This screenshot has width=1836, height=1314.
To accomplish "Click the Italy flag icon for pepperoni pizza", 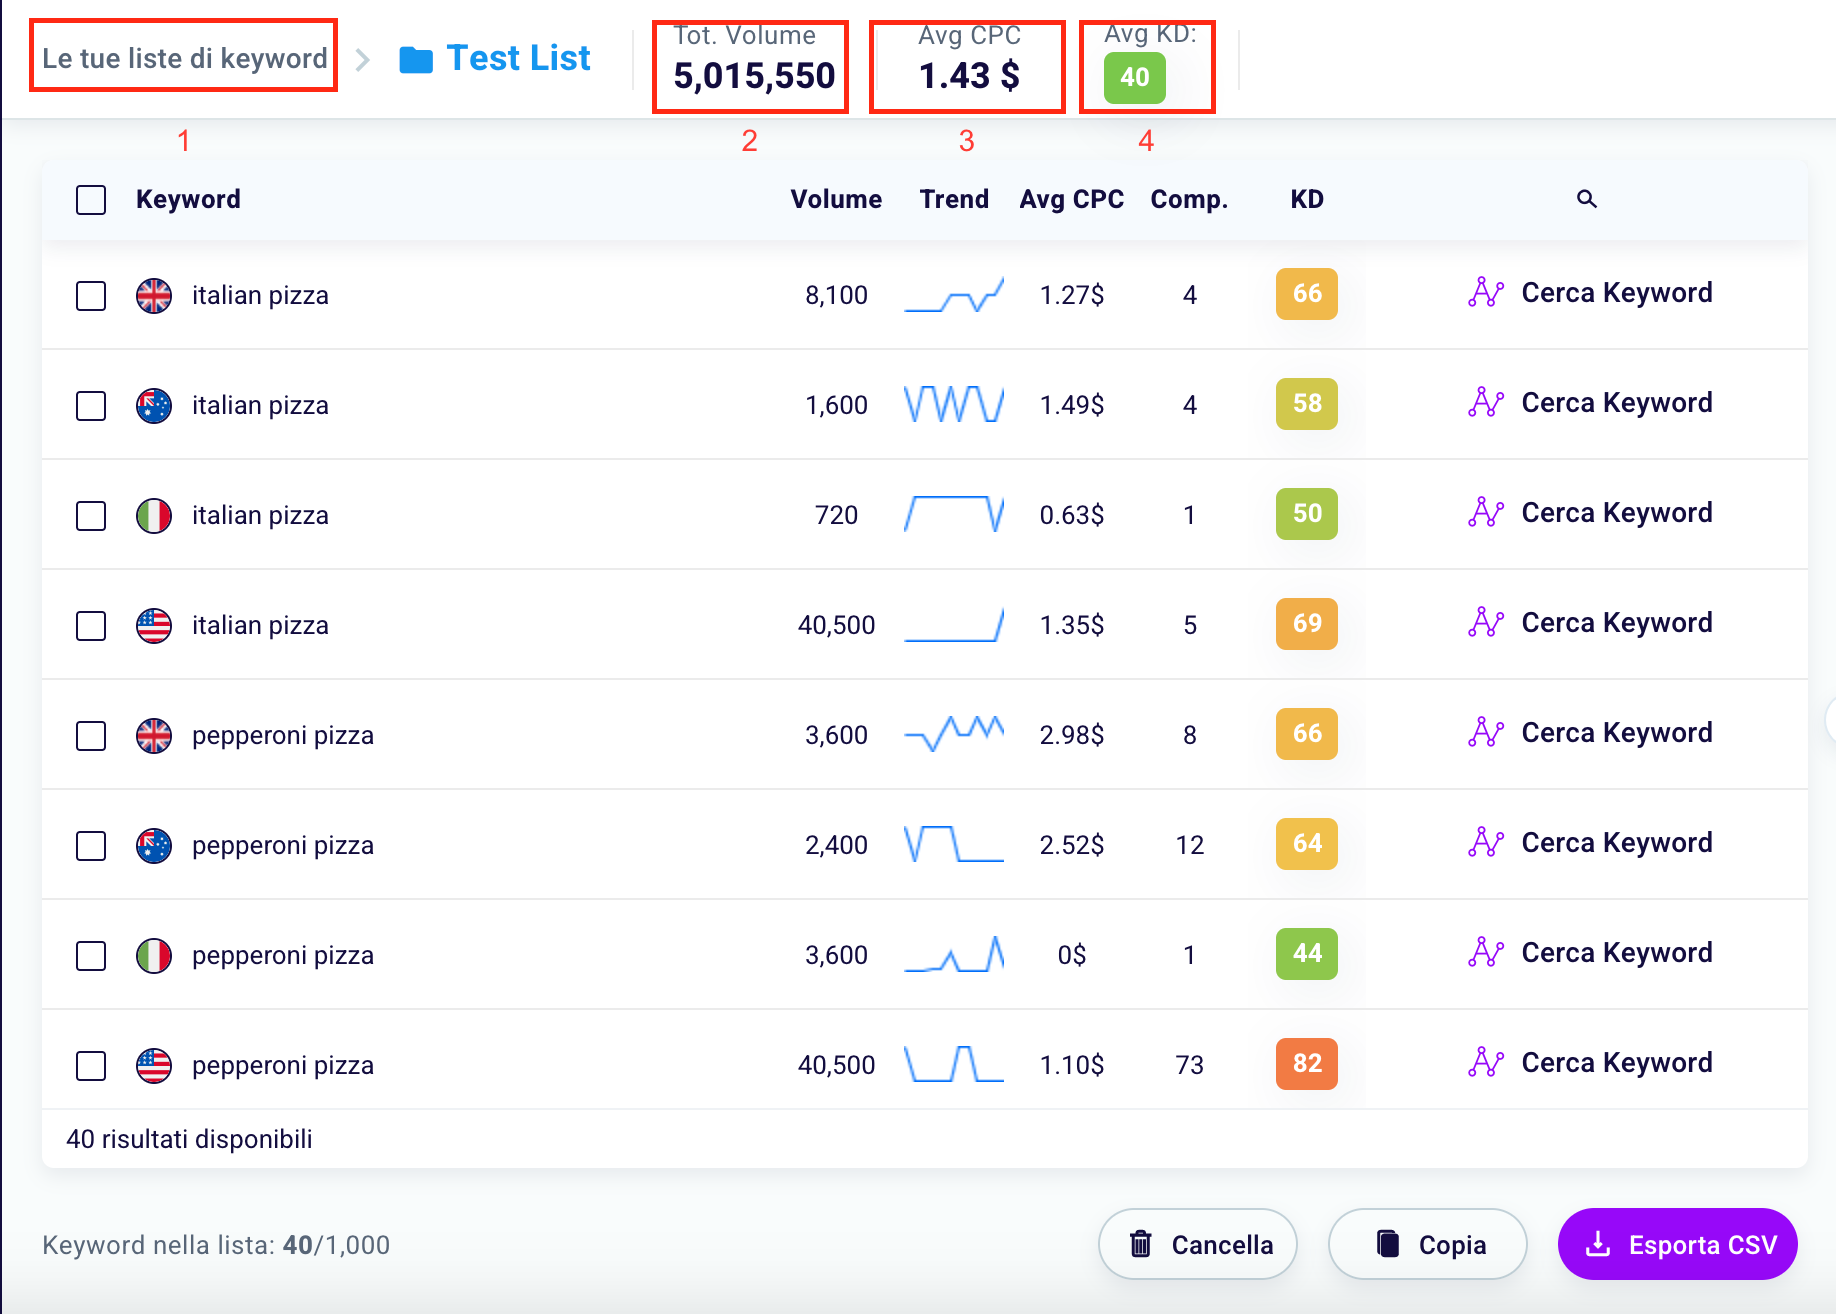I will (154, 956).
